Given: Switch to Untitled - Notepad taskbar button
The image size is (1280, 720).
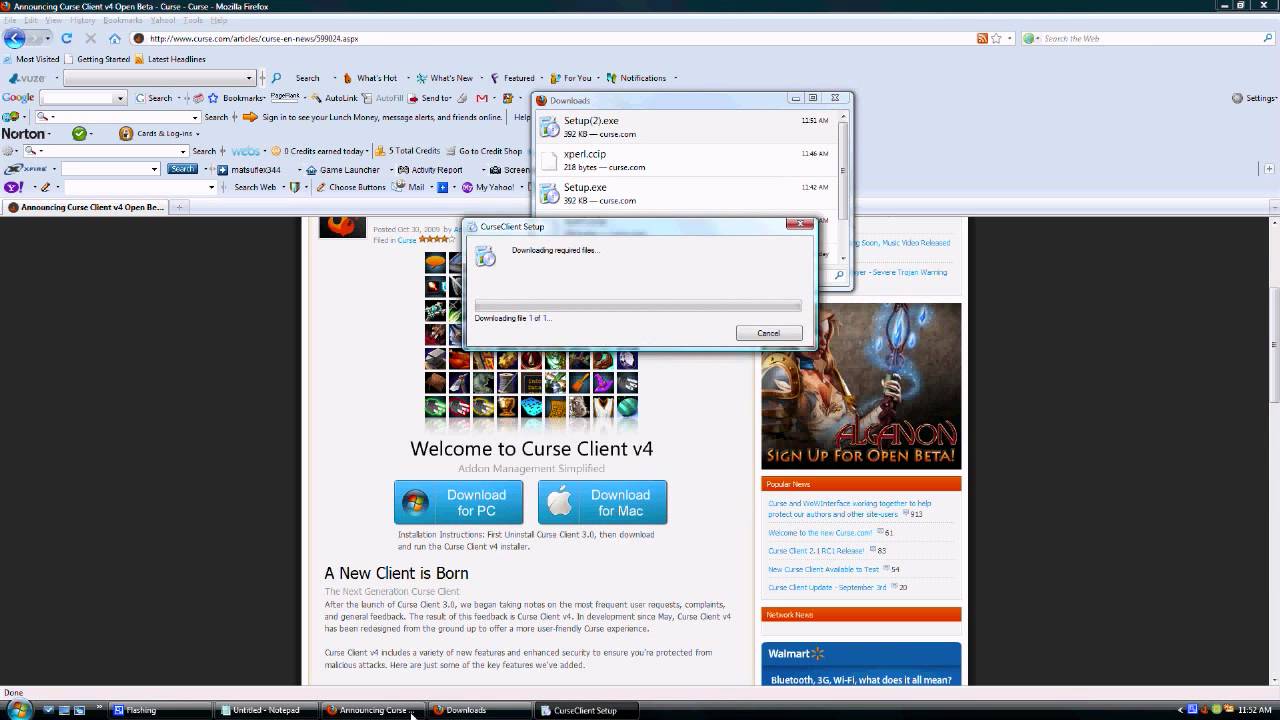Looking at the screenshot, I should tap(266, 710).
